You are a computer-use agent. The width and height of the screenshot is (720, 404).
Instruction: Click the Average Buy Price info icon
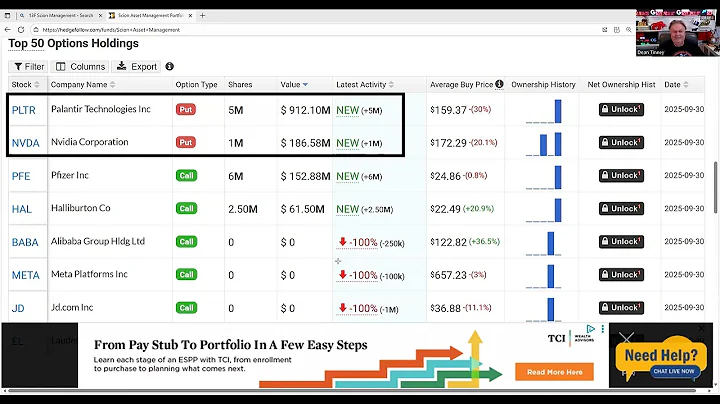coord(499,84)
